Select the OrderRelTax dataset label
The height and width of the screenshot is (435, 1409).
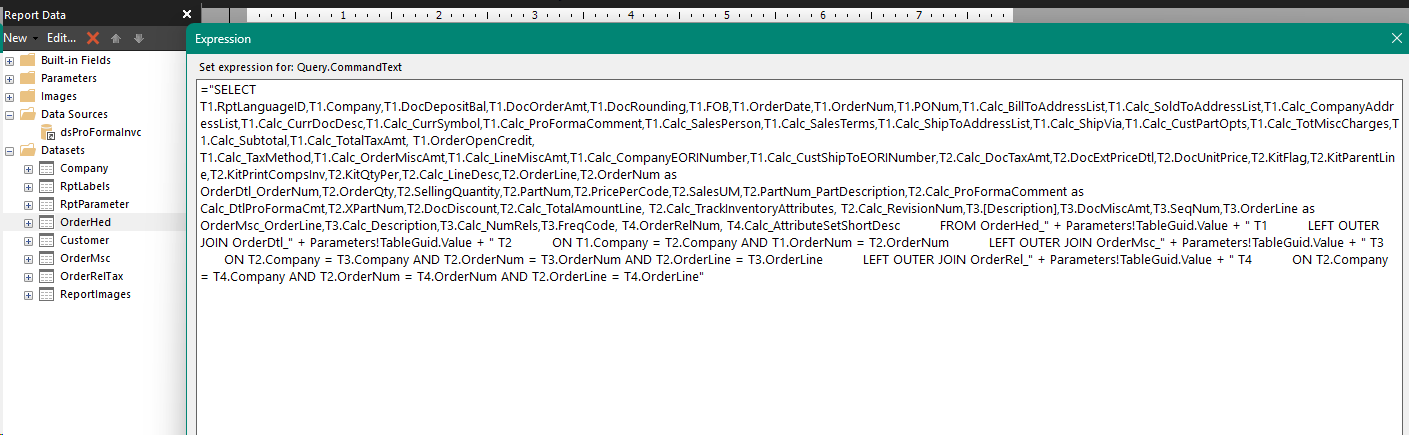tap(91, 276)
